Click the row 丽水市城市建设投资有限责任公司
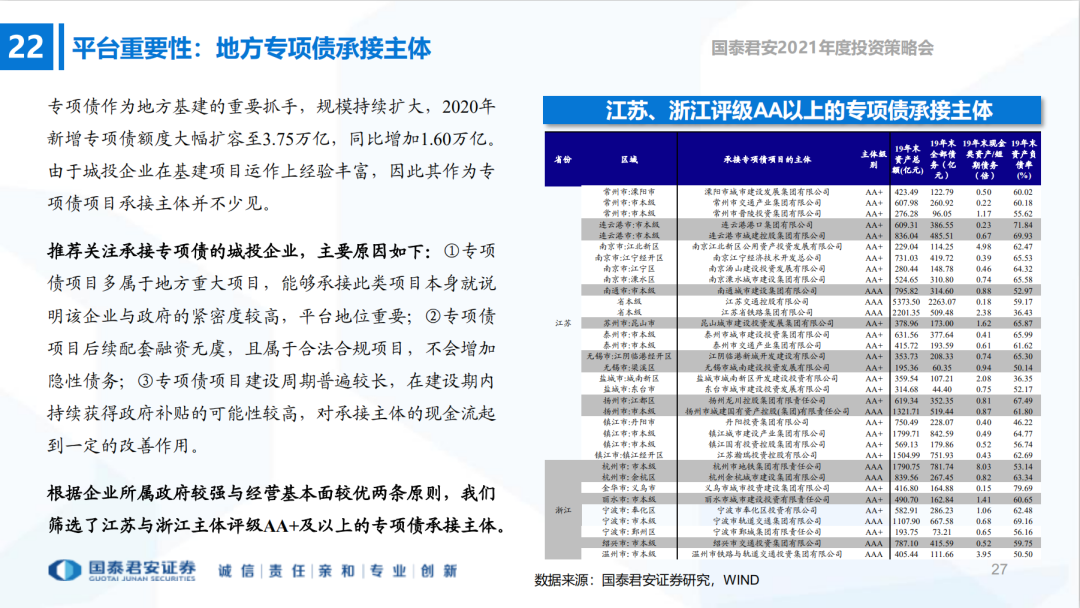This screenshot has width=1080, height=608. [811, 499]
